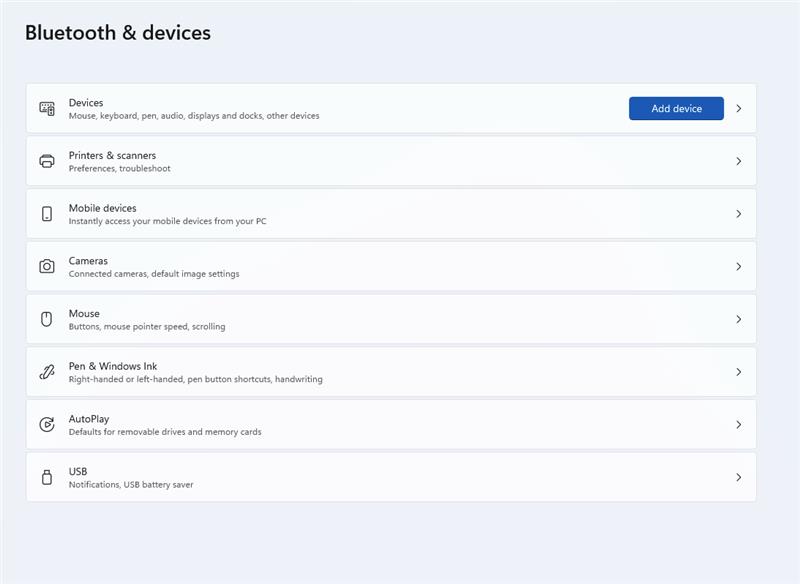800x584 pixels.
Task: Expand the Devices row chevron
Action: click(739, 109)
